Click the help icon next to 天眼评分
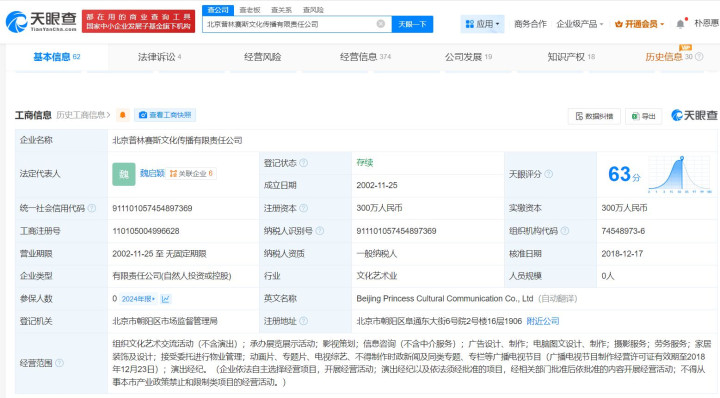Image resolution: width=720 pixels, height=398 pixels. pyautogui.click(x=549, y=174)
